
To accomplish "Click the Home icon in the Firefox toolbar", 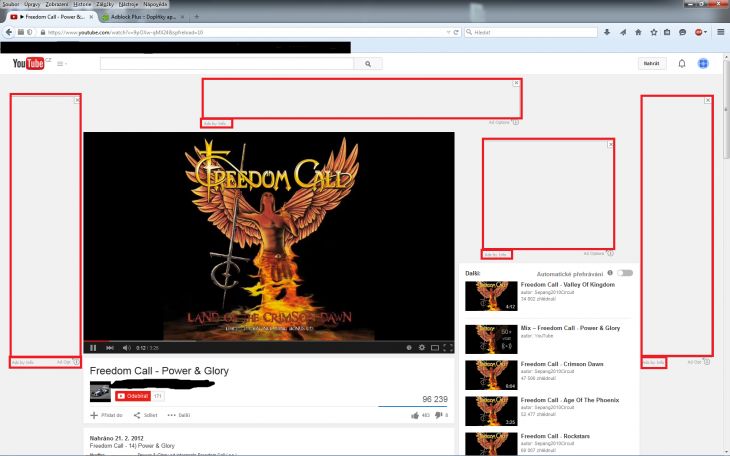I will (x=638, y=32).
